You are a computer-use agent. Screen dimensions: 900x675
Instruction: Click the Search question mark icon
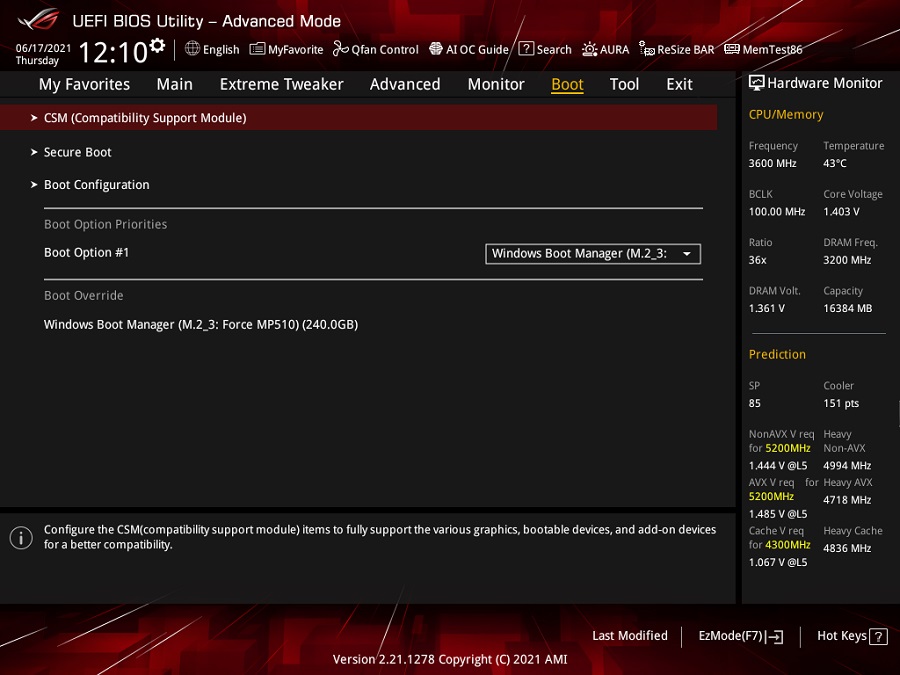(526, 49)
